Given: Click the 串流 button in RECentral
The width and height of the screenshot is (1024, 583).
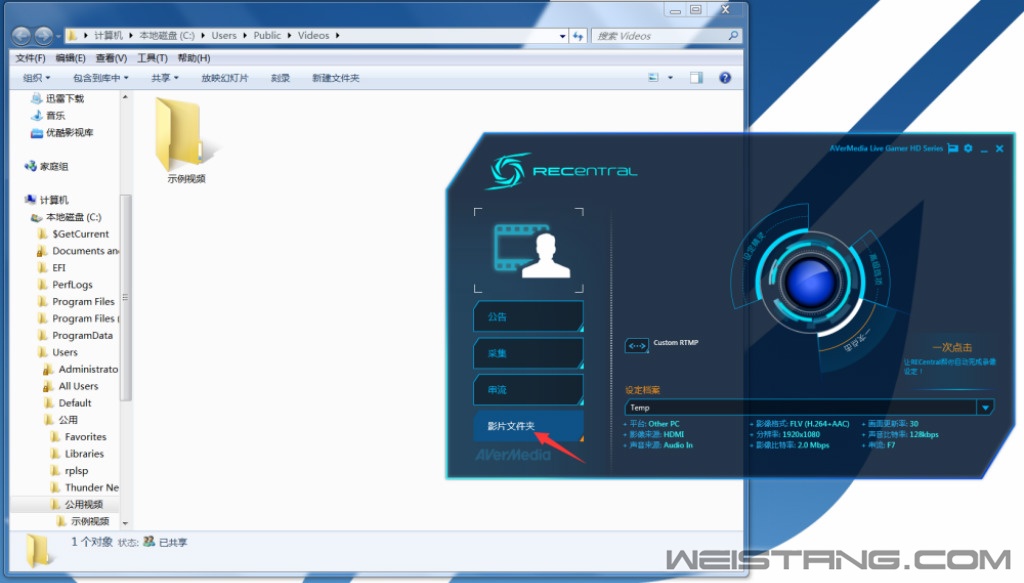Looking at the screenshot, I should [527, 390].
